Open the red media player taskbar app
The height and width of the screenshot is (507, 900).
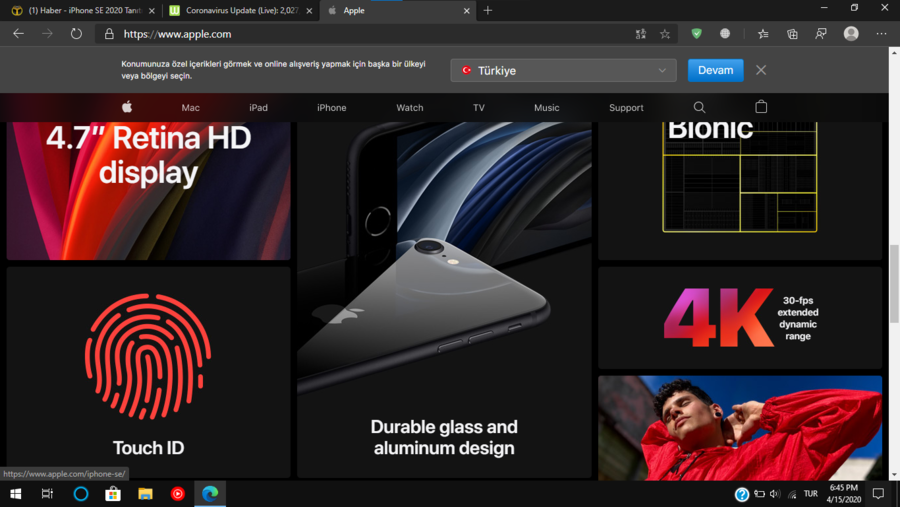[177, 494]
